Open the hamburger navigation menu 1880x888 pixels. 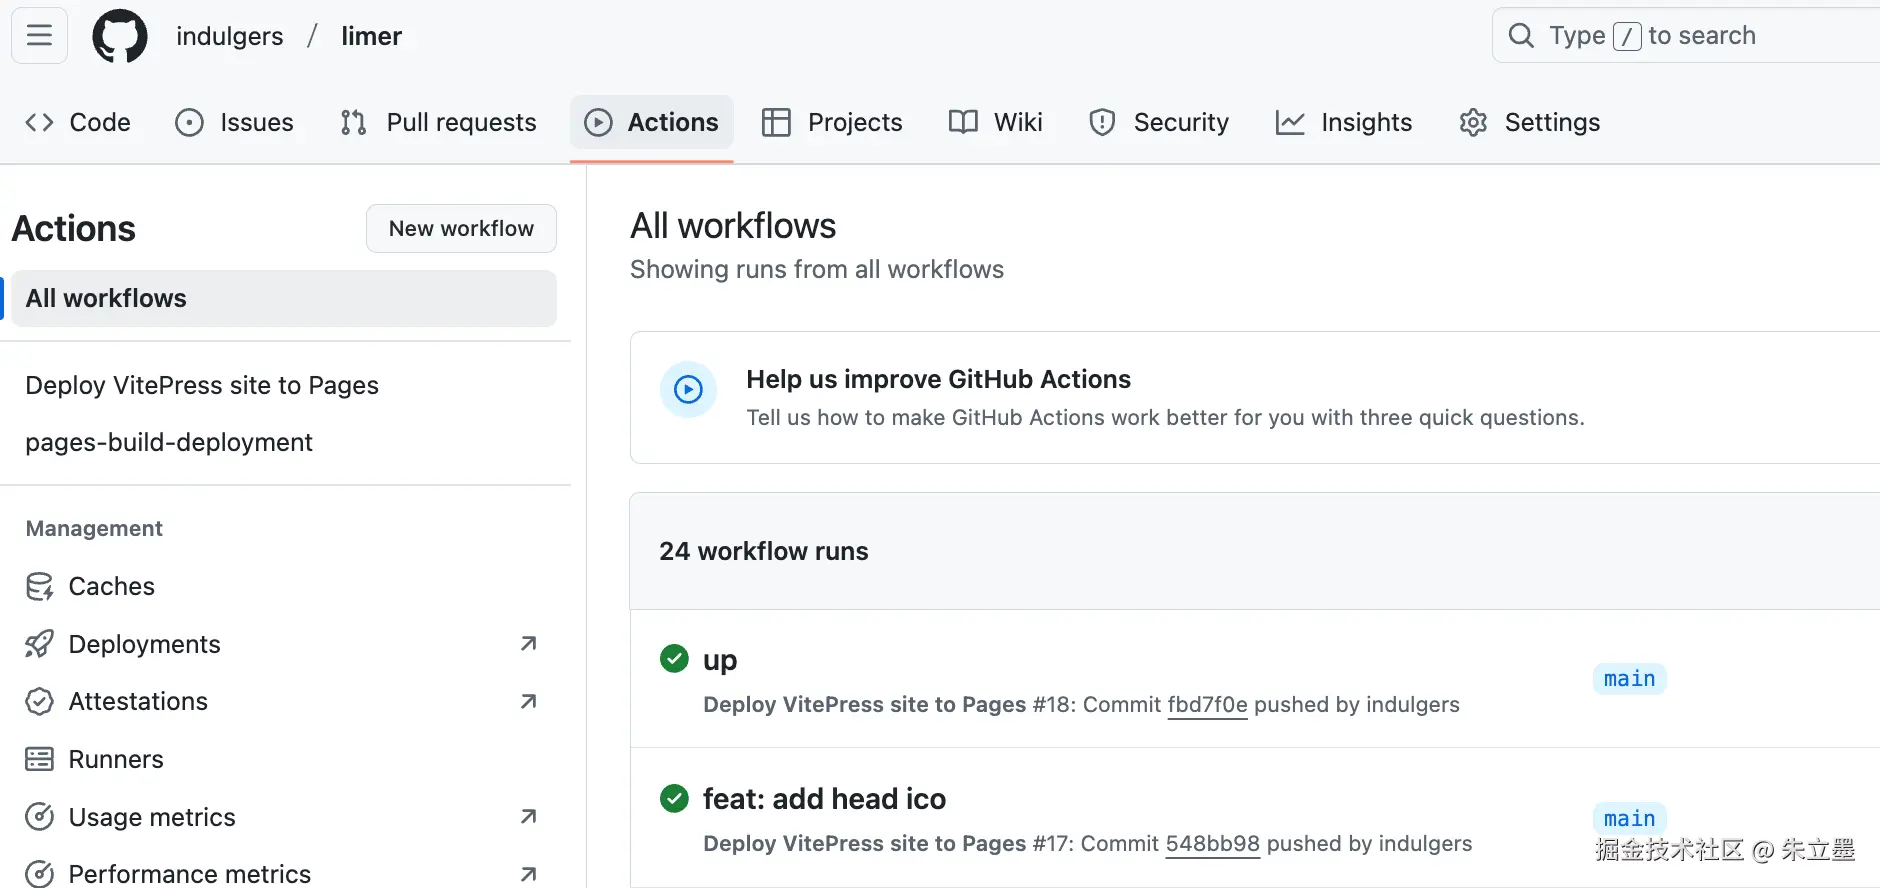click(x=39, y=36)
